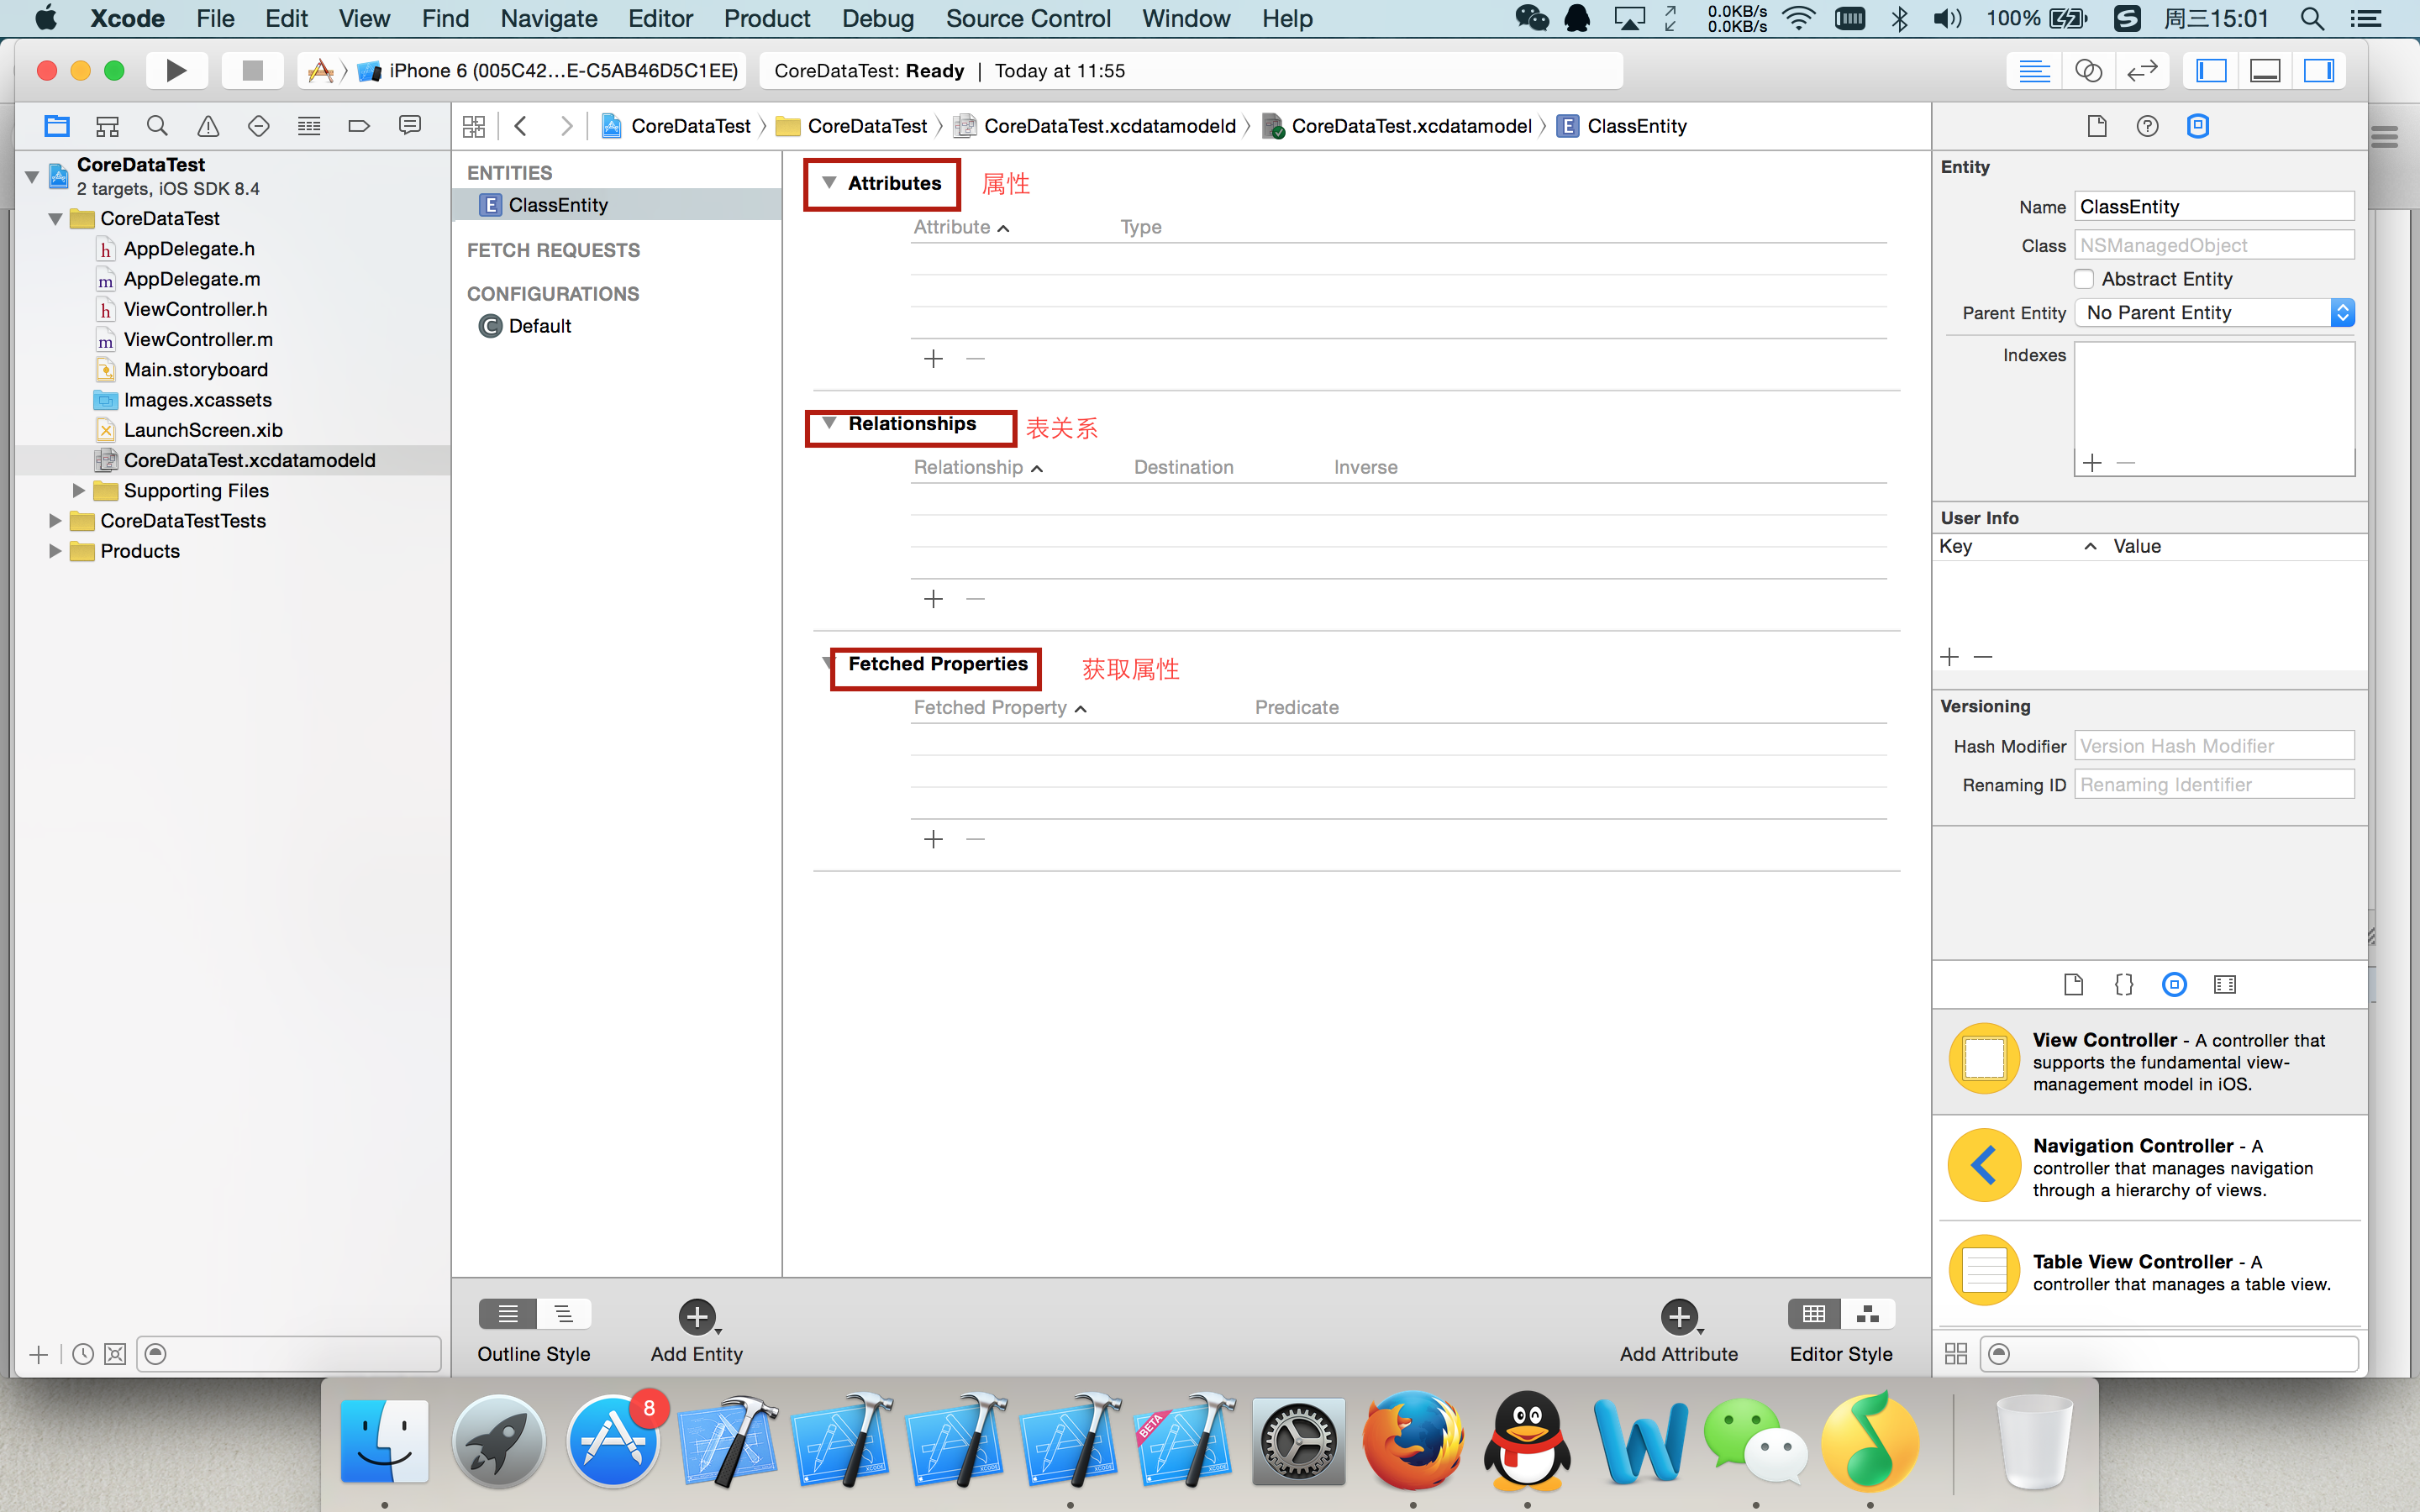Select ClassEntity in the entities list

(617, 205)
